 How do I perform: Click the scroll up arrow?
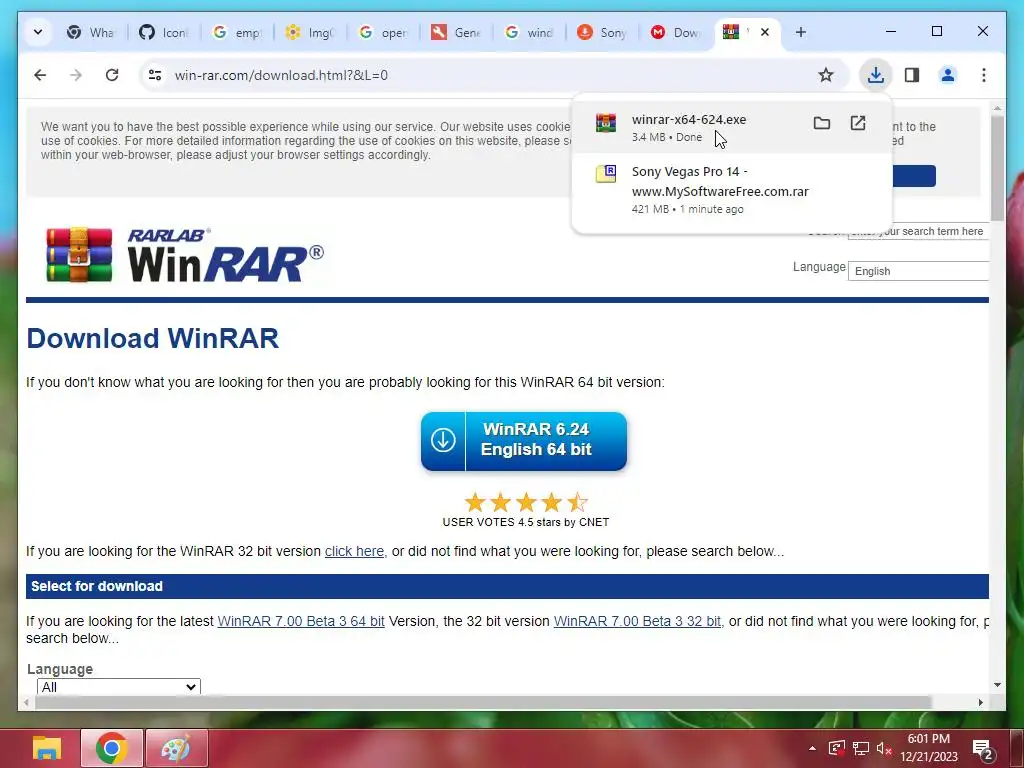997,108
